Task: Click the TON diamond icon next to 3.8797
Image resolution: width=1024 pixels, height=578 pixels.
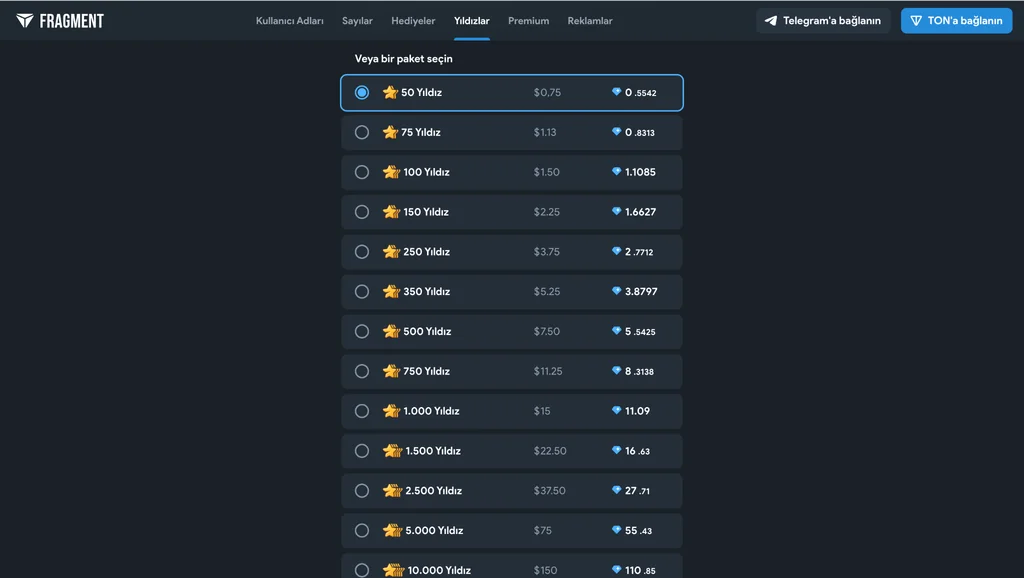Action: [616, 291]
